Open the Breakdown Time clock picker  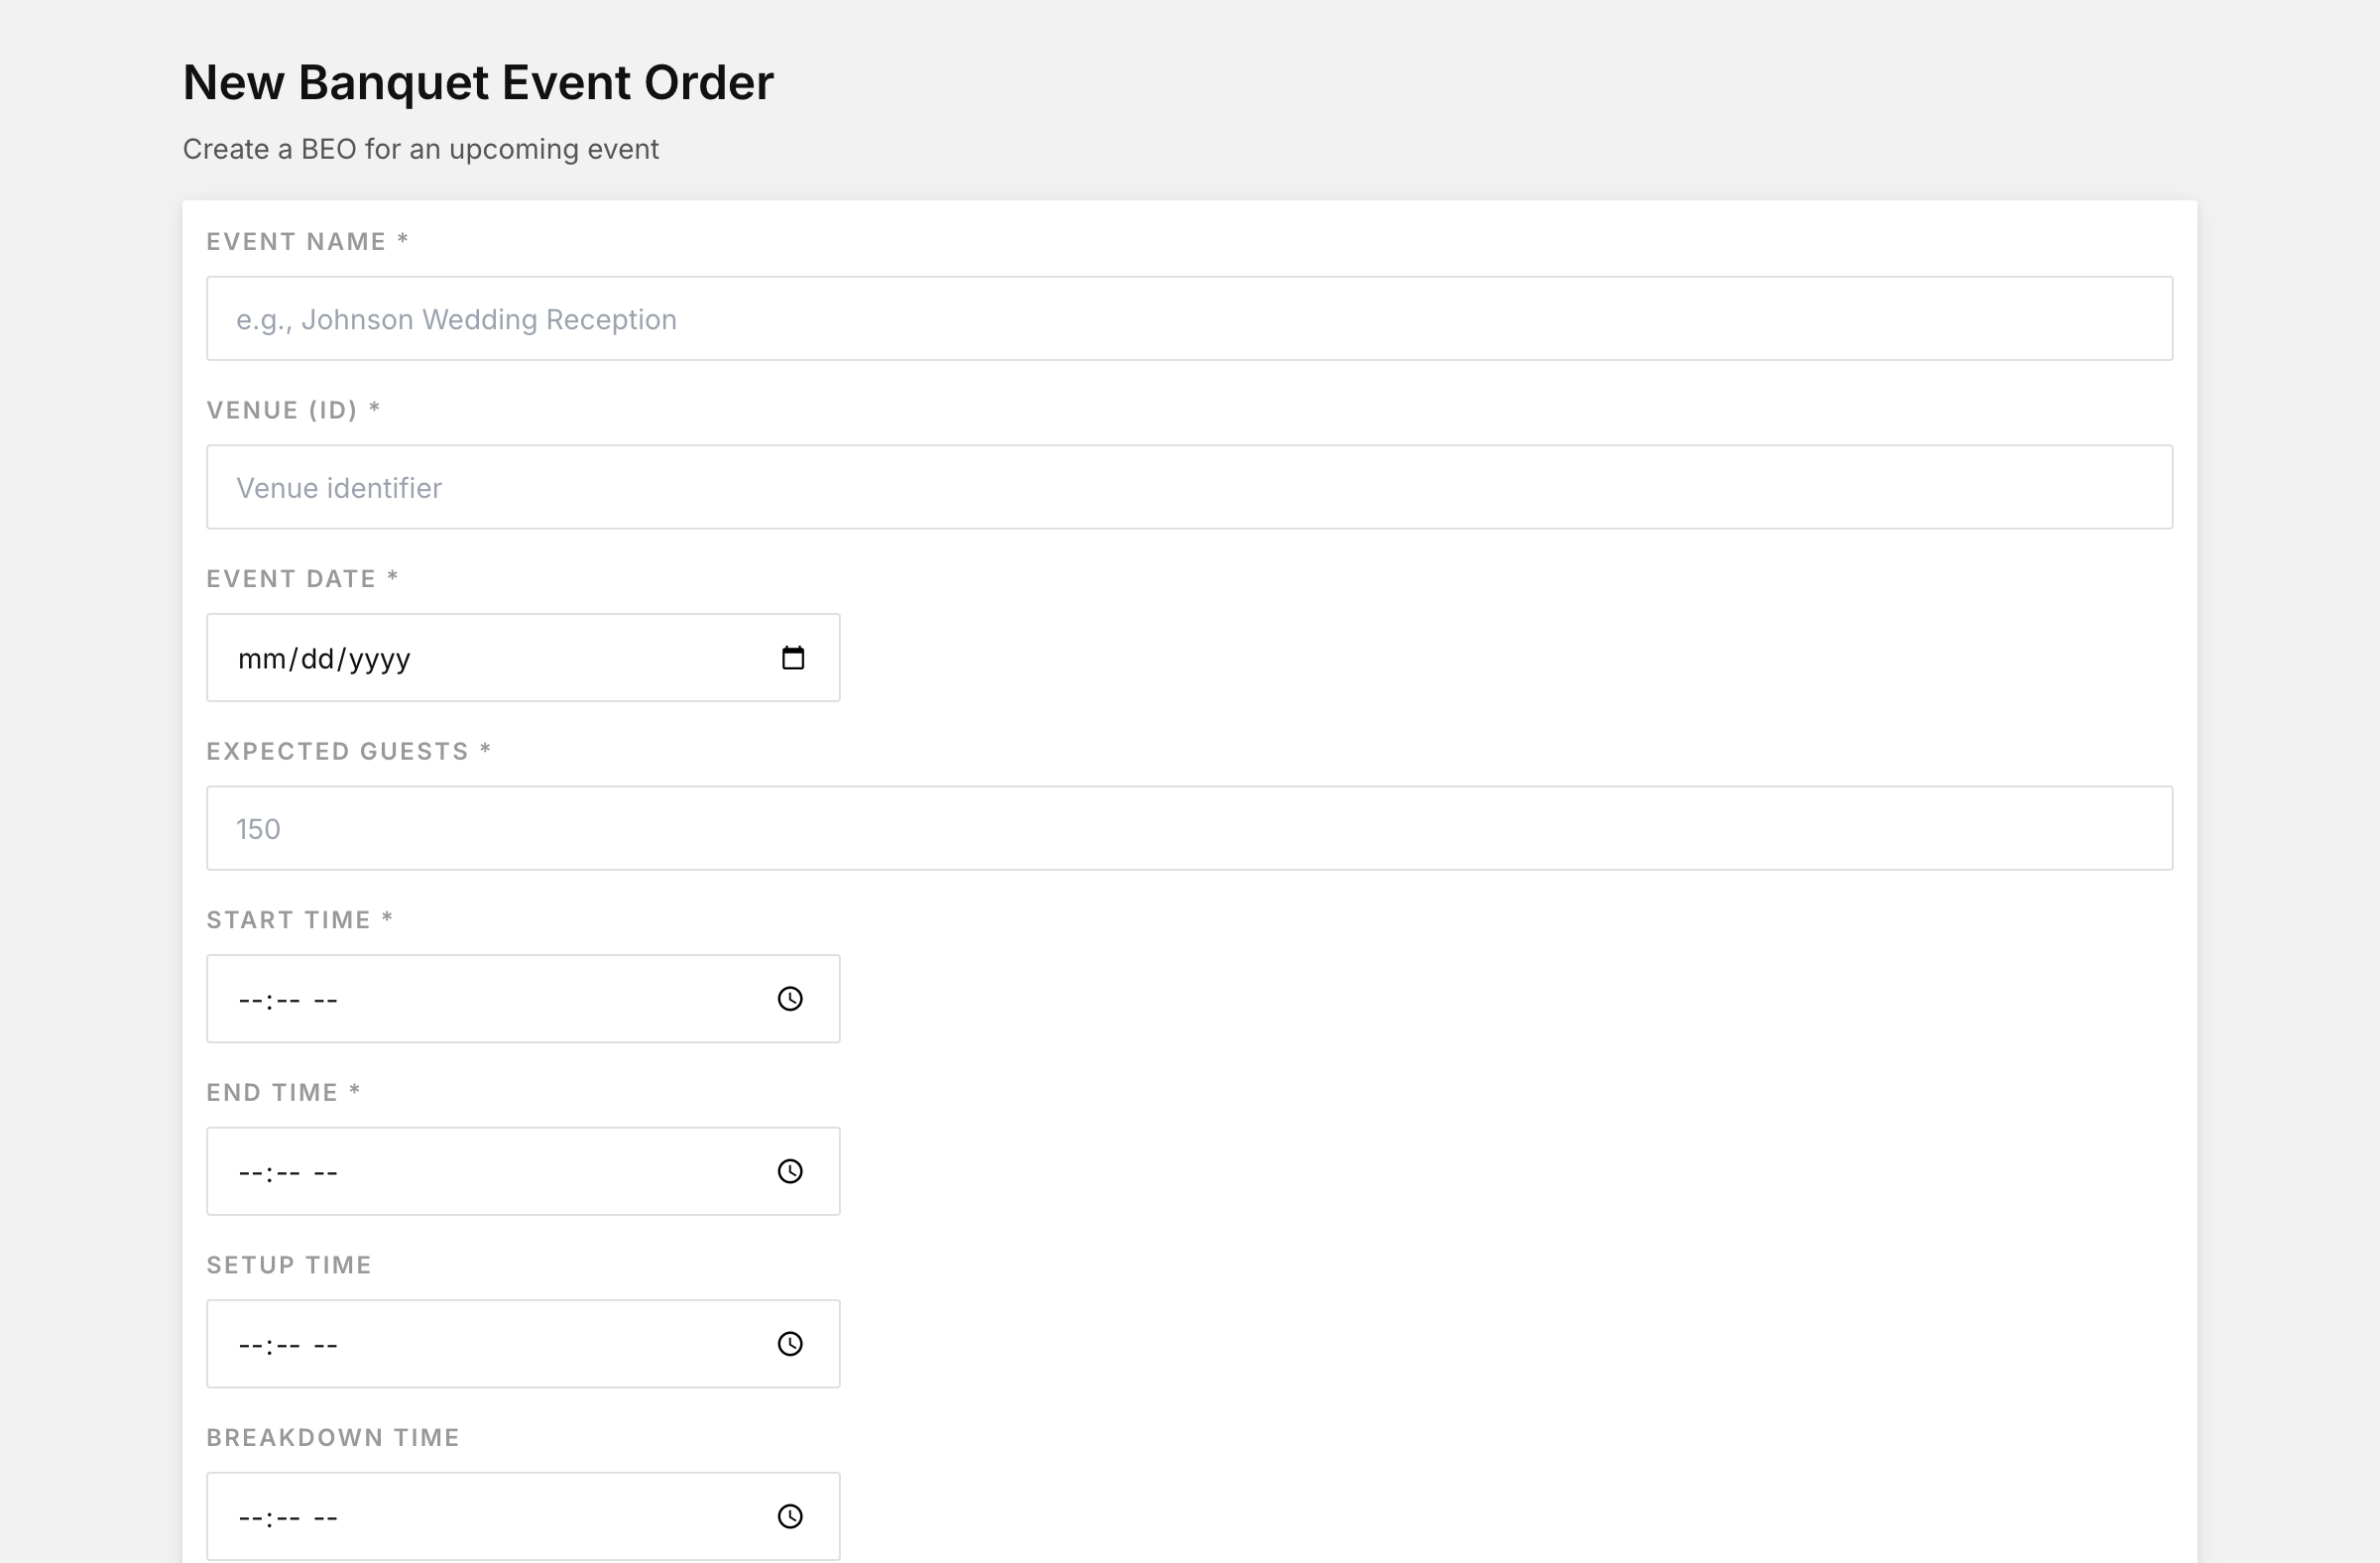(790, 1516)
